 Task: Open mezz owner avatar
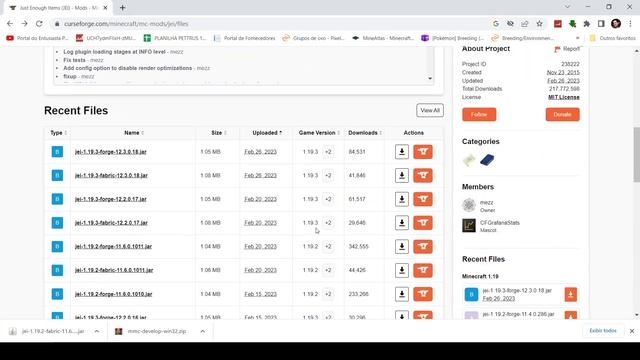click(x=469, y=205)
